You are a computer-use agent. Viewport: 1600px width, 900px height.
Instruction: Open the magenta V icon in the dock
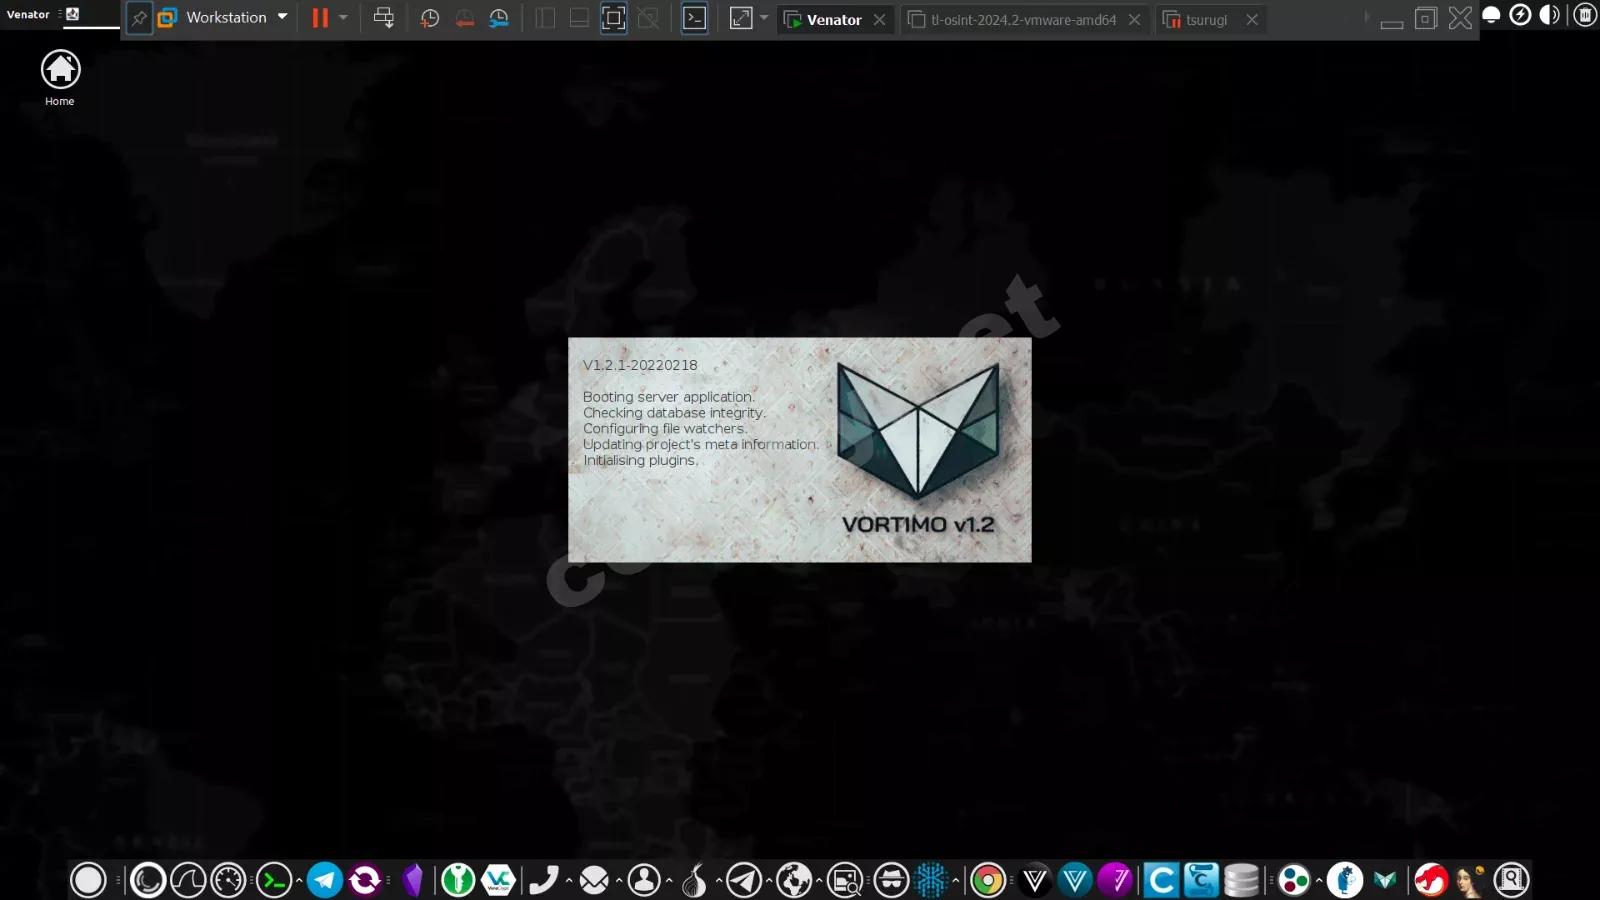tap(1115, 880)
